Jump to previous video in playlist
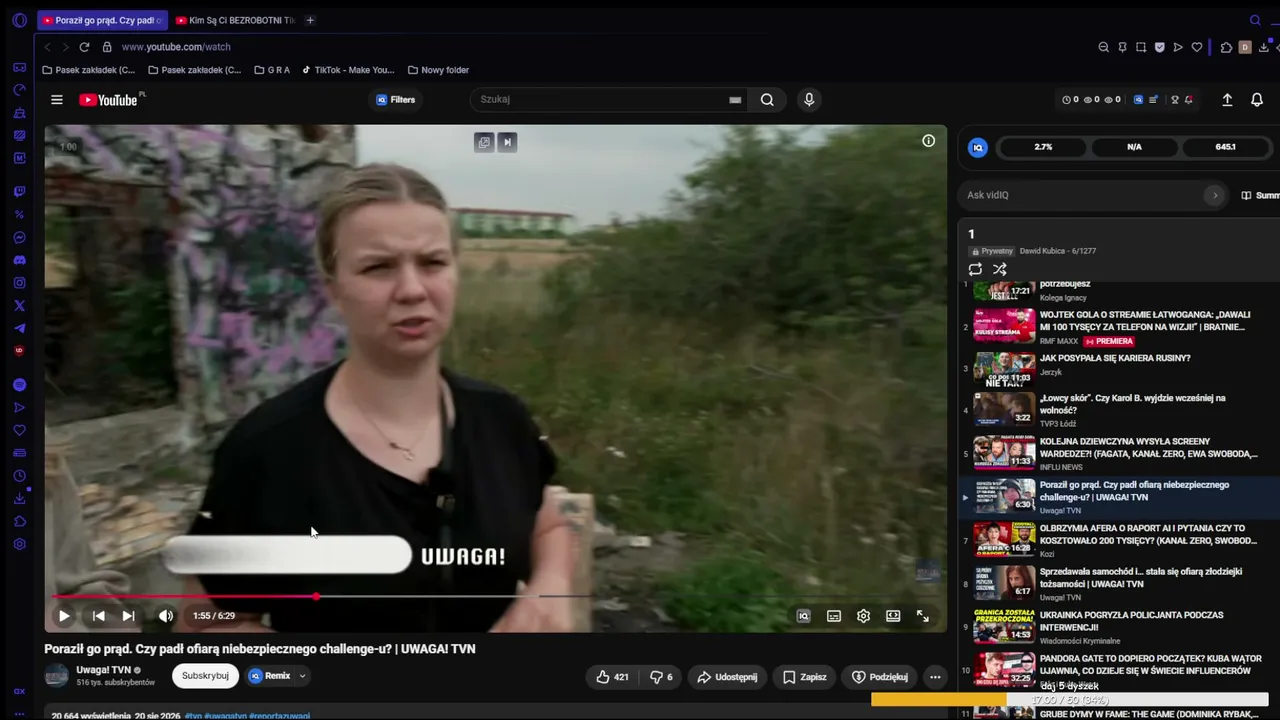The height and width of the screenshot is (720, 1280). pyautogui.click(x=98, y=616)
